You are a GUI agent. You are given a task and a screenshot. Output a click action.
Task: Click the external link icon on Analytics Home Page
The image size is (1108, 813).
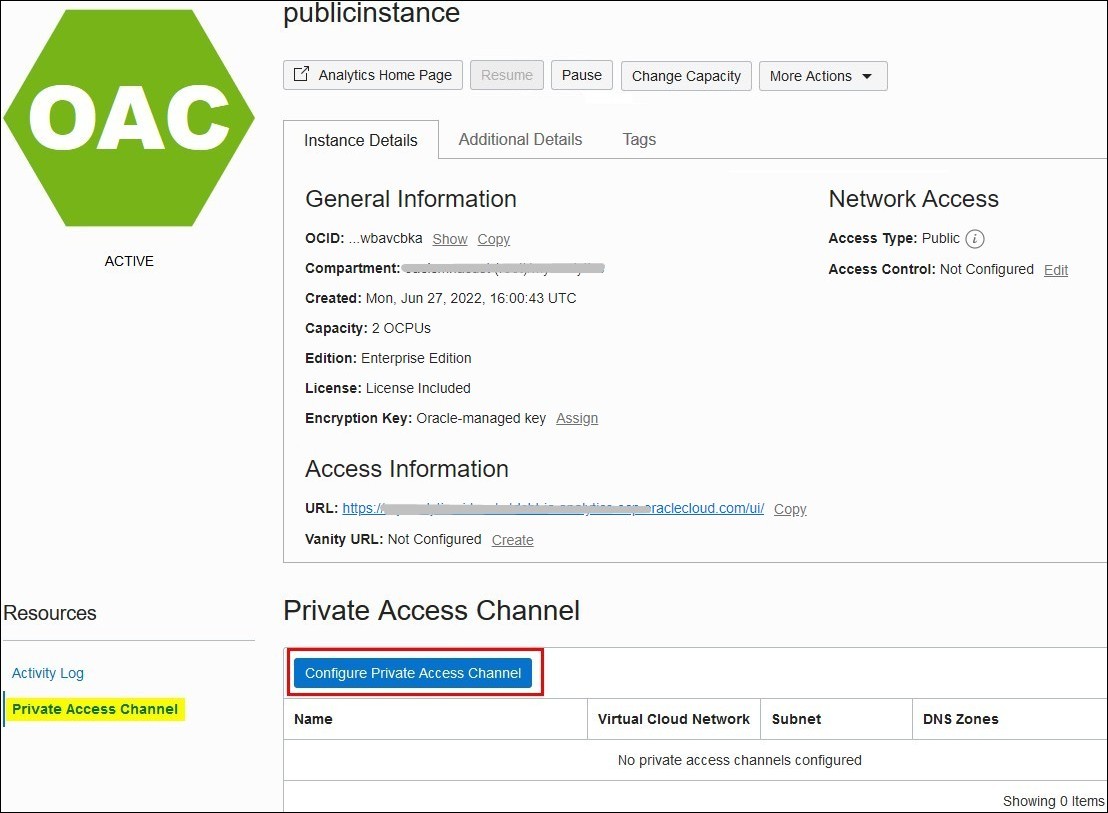tap(301, 74)
